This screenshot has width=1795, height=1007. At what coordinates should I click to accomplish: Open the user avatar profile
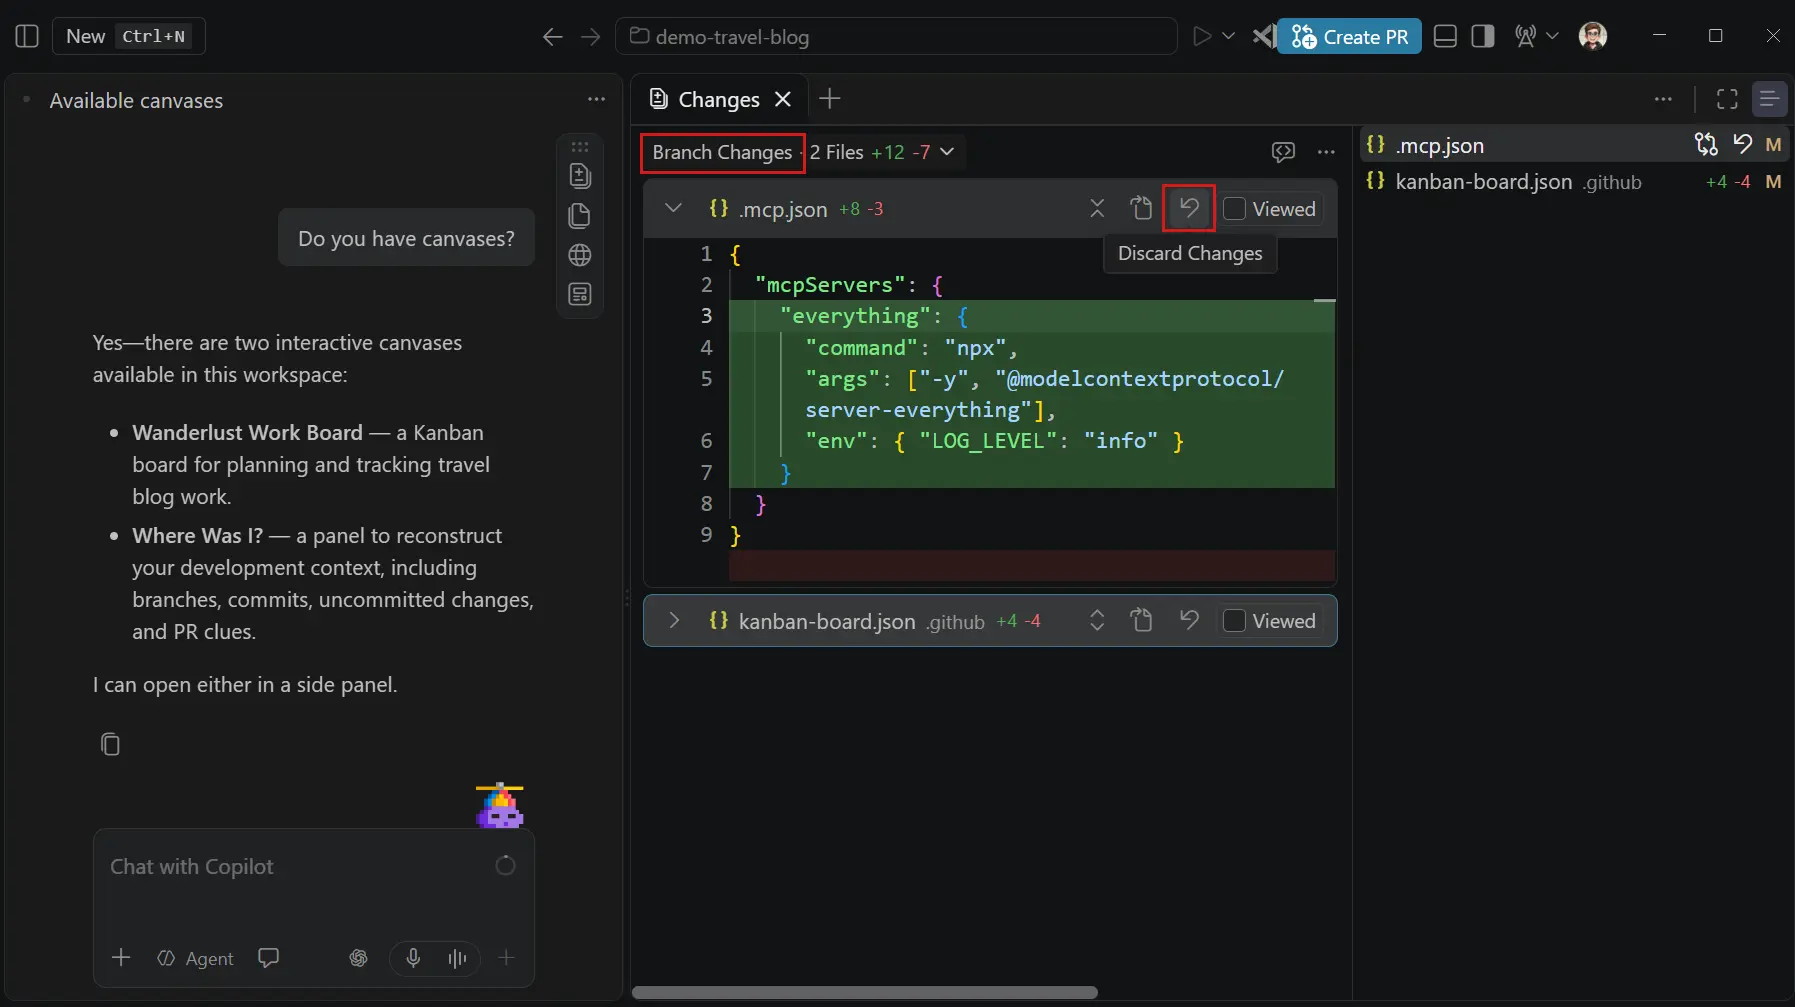(1593, 36)
